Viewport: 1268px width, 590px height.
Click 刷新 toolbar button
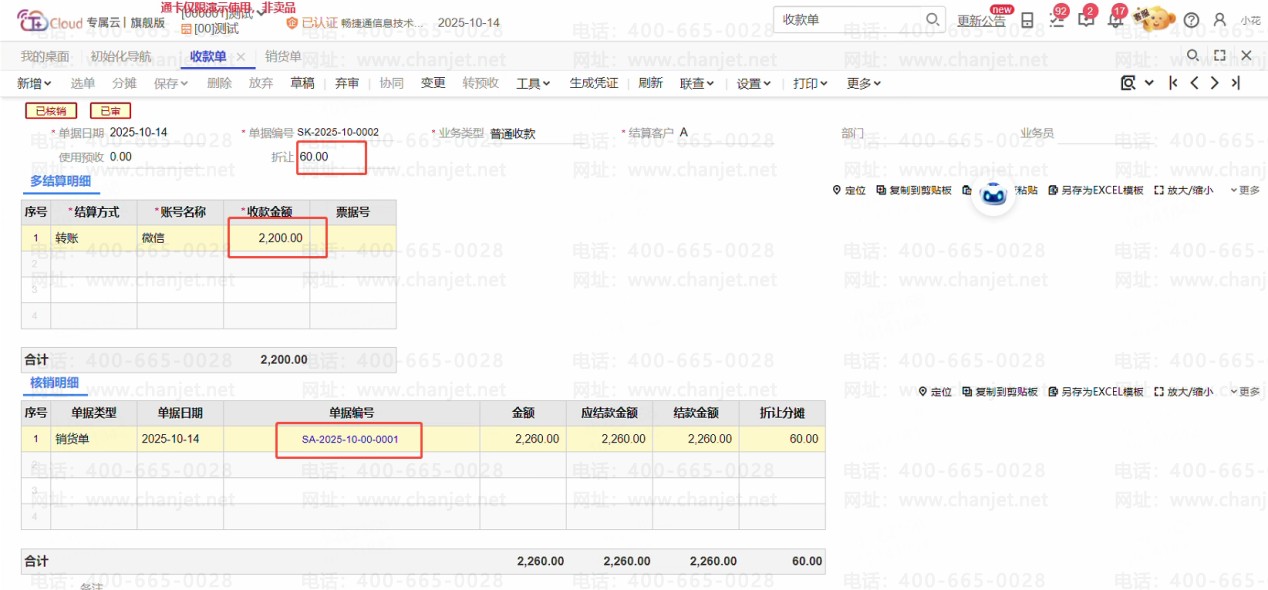click(650, 83)
